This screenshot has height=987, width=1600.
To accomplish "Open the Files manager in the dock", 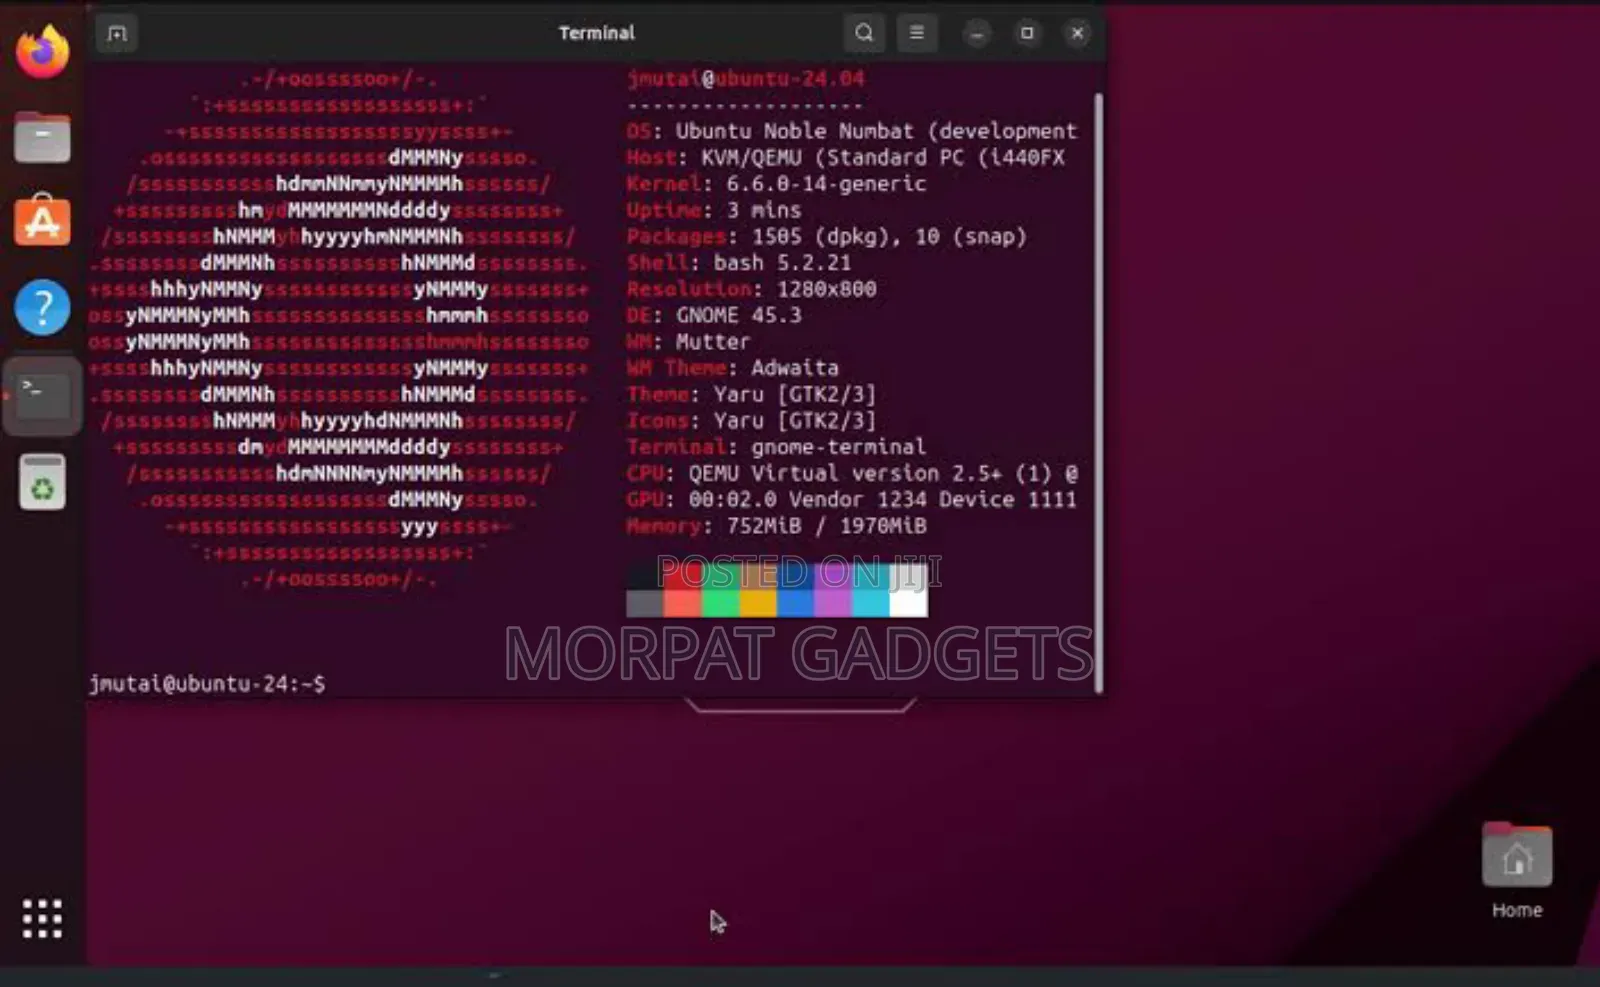I will (42, 137).
